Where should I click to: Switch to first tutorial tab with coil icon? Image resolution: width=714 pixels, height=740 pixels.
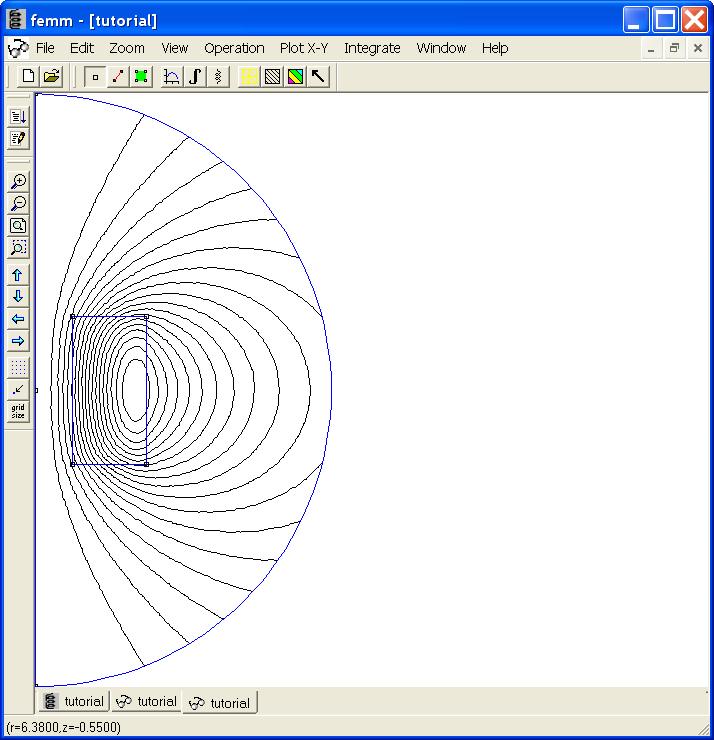tap(74, 701)
